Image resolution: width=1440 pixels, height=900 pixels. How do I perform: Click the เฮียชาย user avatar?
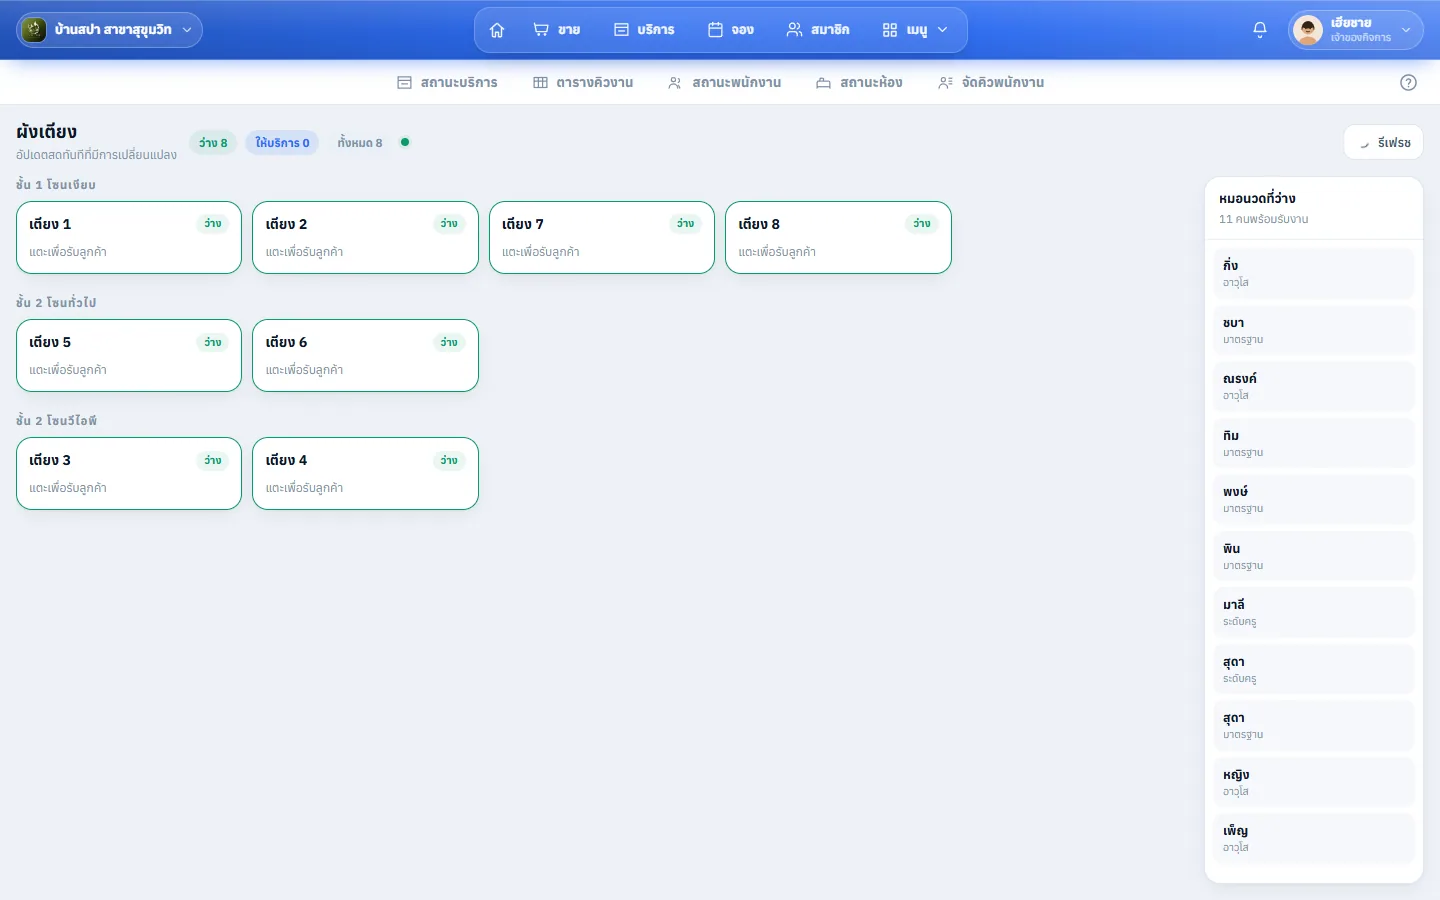click(1308, 30)
